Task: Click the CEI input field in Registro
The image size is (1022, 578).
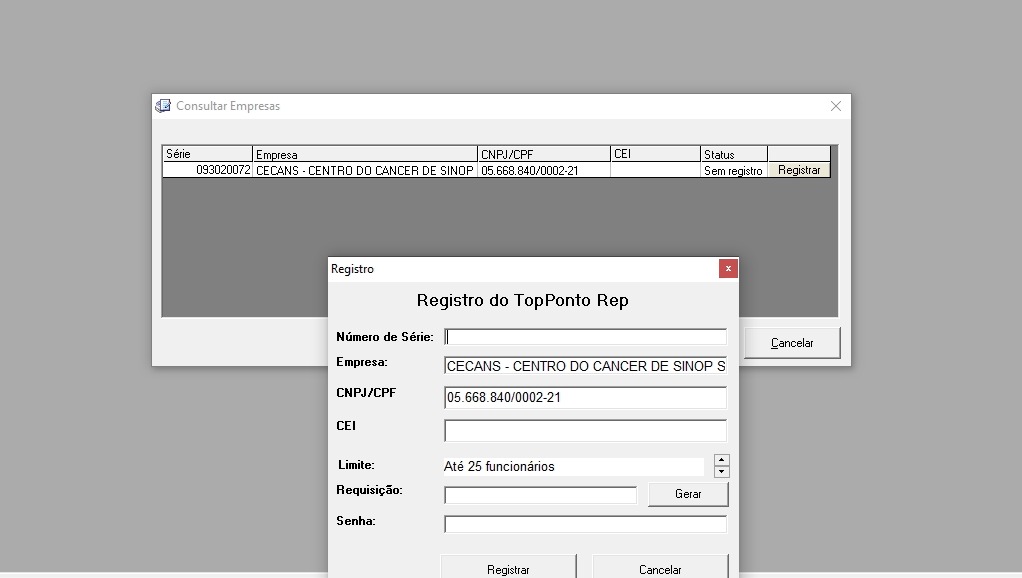Action: pos(585,431)
